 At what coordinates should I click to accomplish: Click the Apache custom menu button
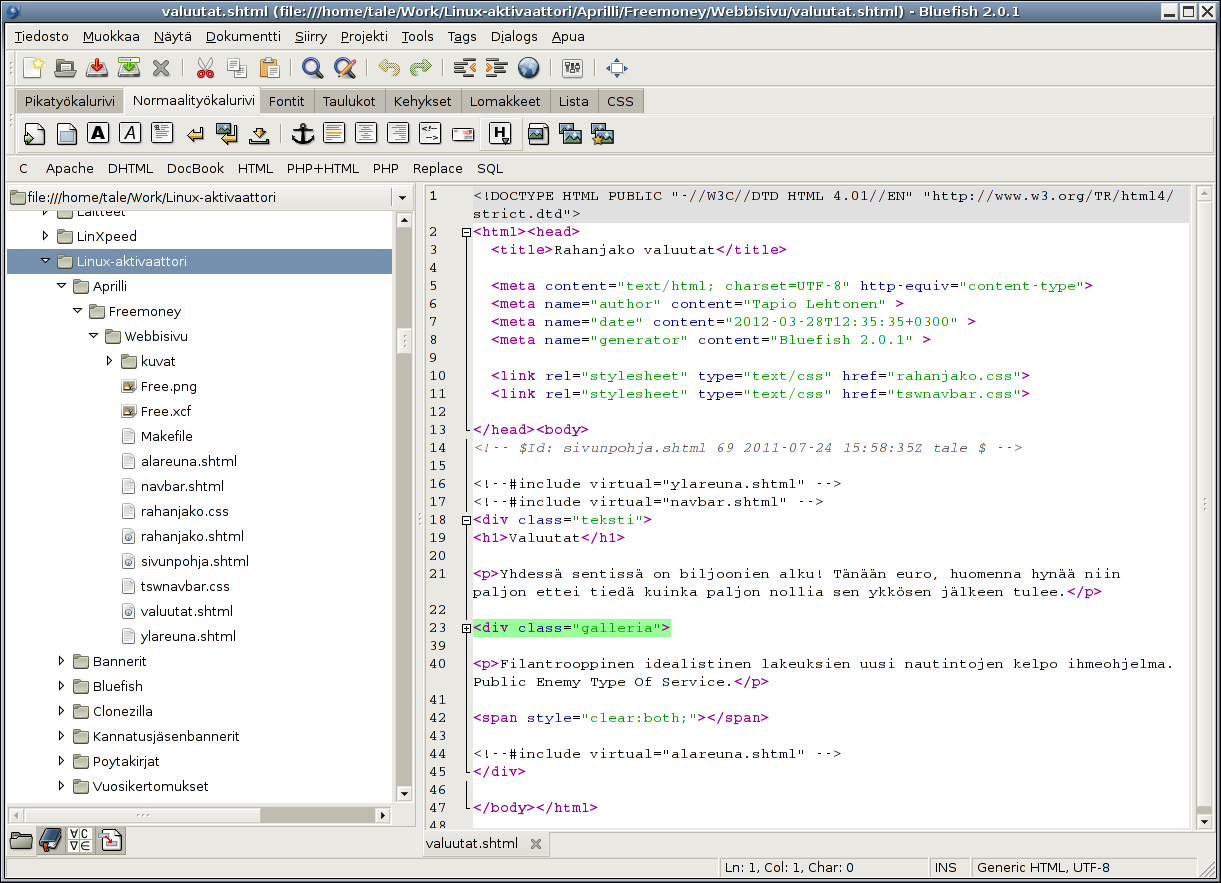tap(70, 168)
